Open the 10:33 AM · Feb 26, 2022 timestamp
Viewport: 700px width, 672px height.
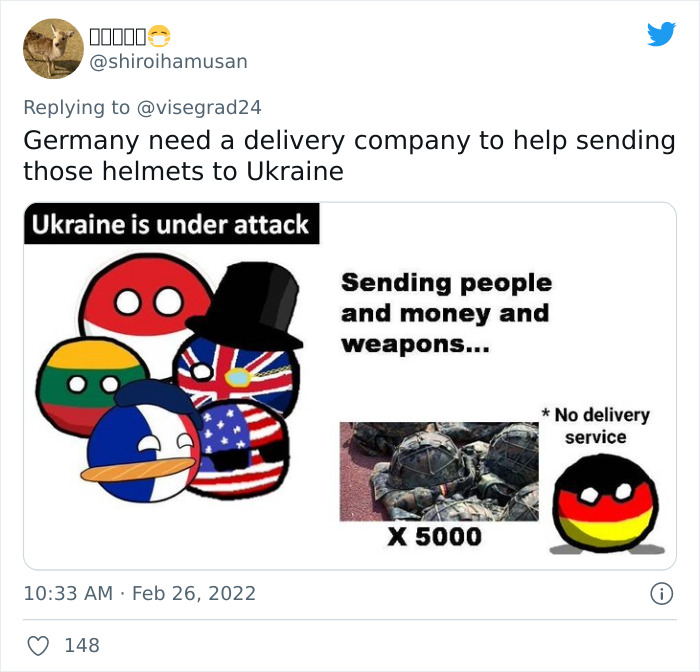tap(140, 594)
